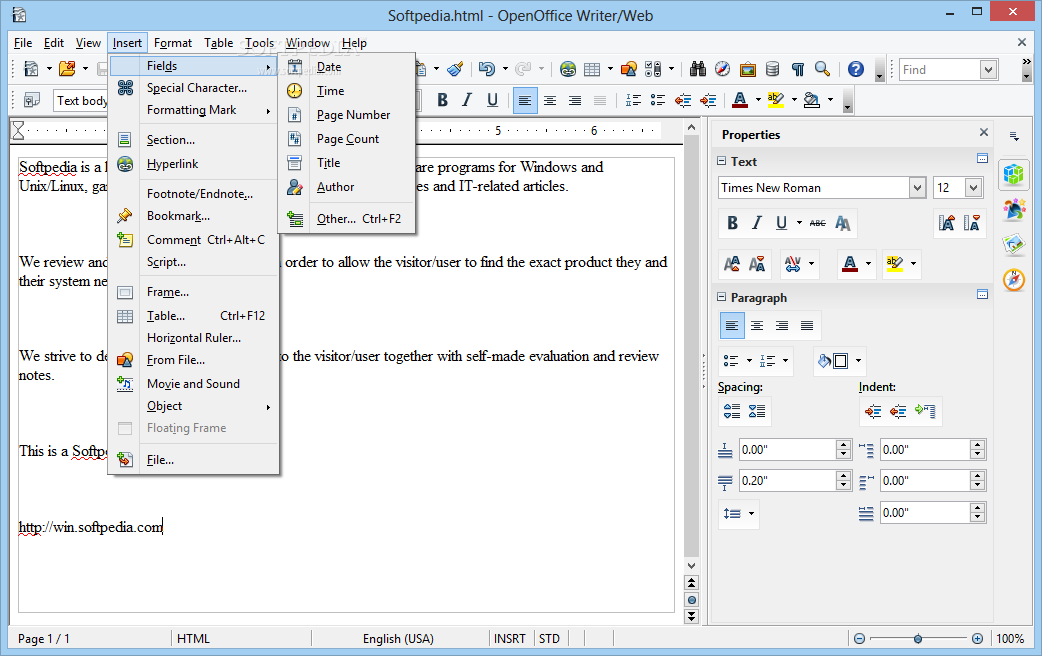Click the Open folder toolbar icon

[x=67, y=69]
